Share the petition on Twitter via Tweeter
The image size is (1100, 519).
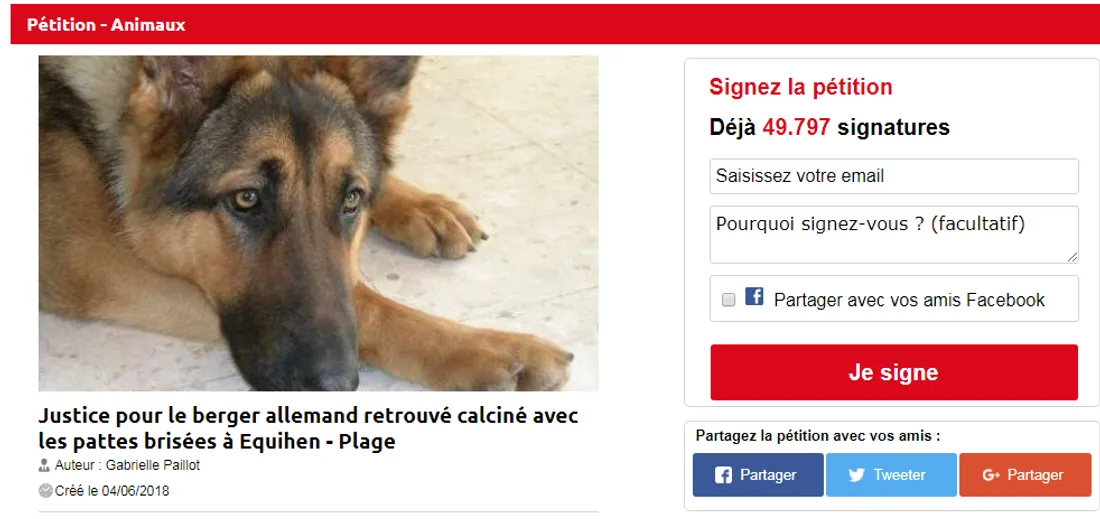pos(891,475)
